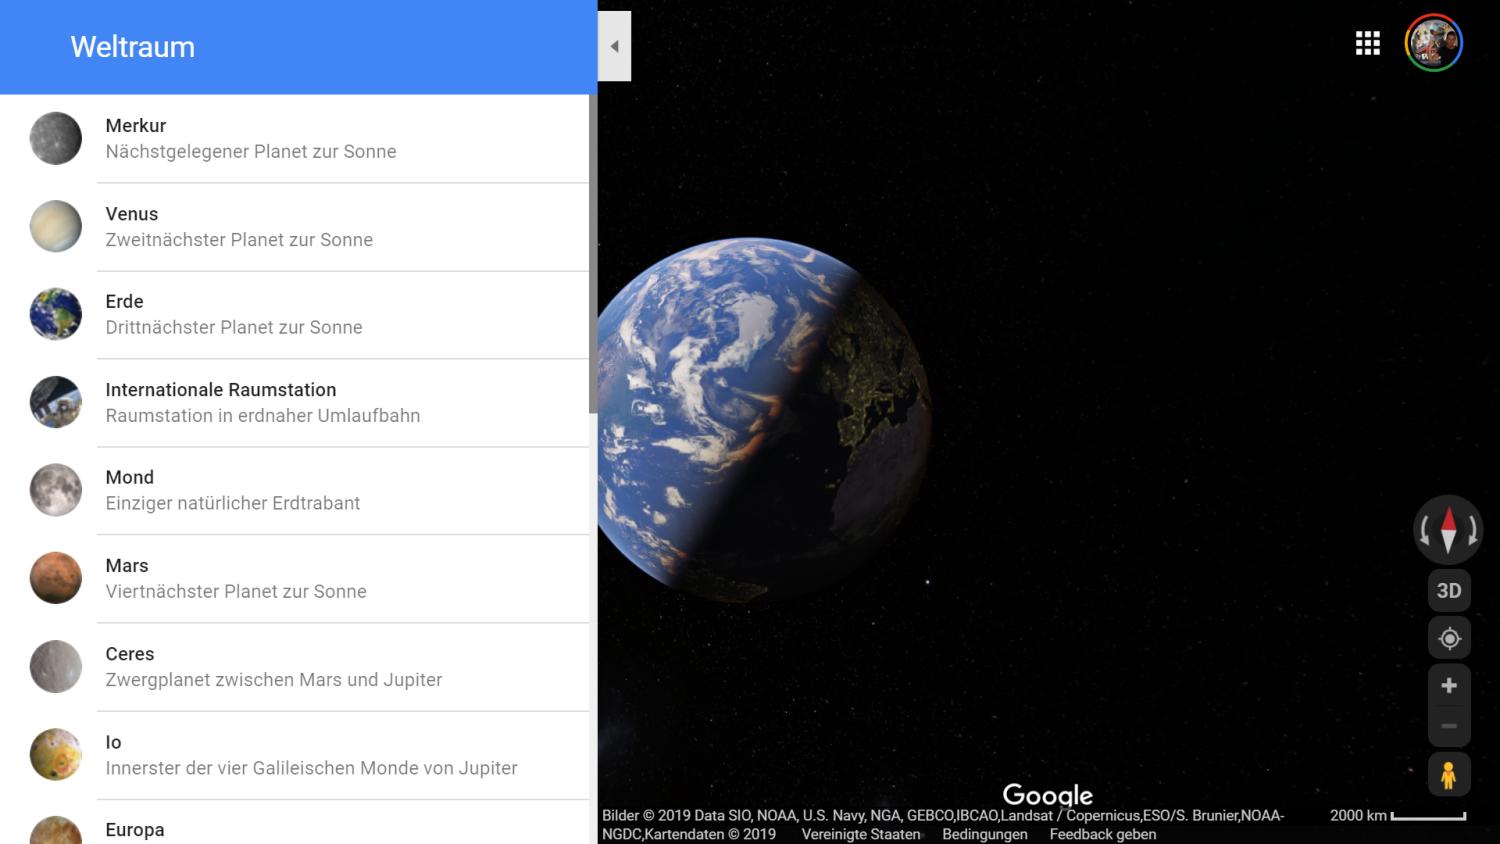Open Internationale Raumstation entry
The width and height of the screenshot is (1500, 844).
(294, 403)
